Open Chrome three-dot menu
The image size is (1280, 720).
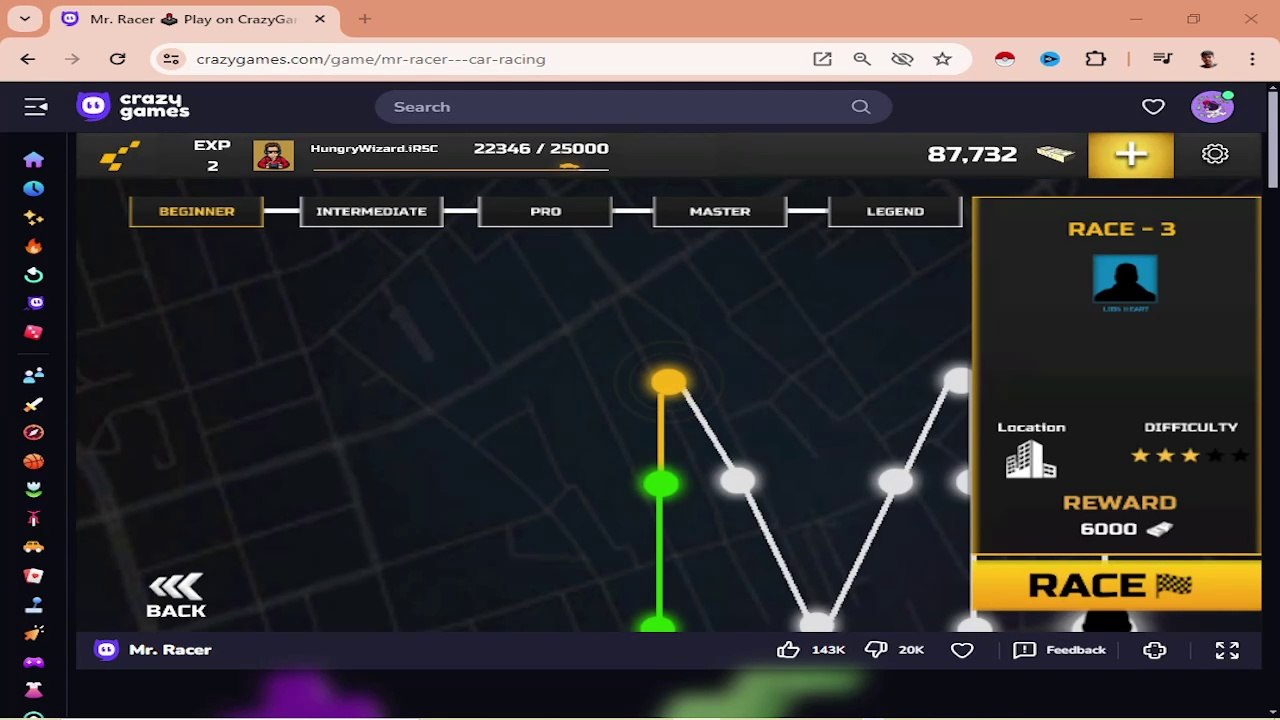tap(1252, 59)
